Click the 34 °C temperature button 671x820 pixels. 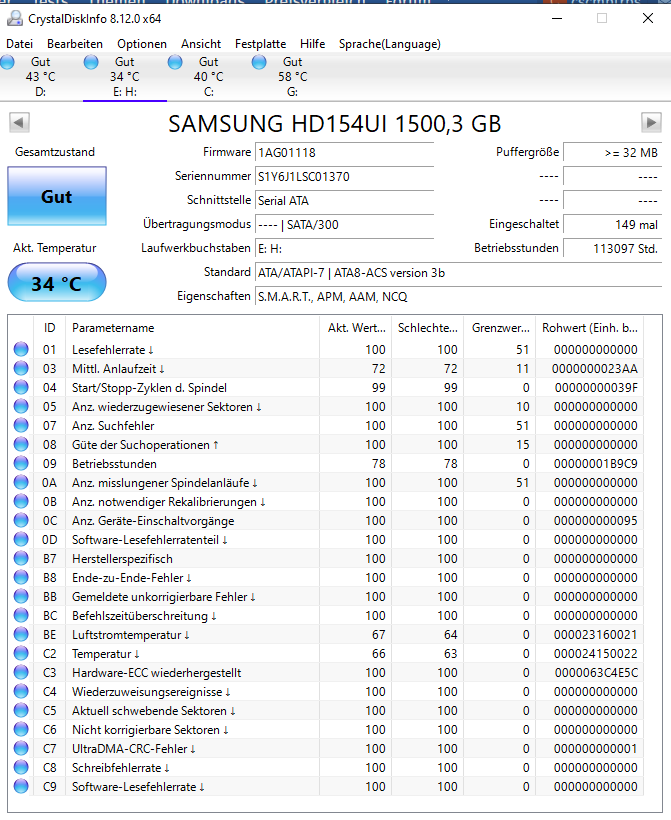[x=57, y=282]
